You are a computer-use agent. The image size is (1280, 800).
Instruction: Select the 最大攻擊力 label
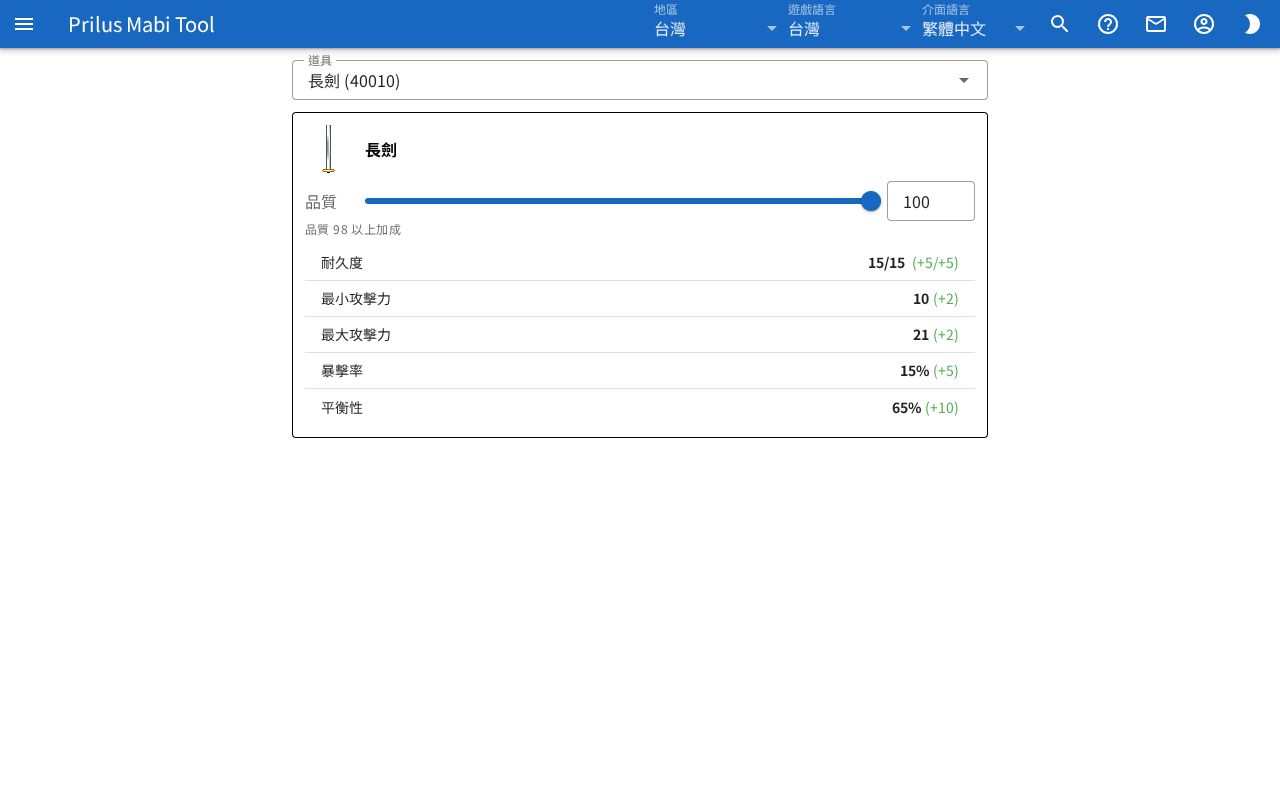click(x=356, y=335)
